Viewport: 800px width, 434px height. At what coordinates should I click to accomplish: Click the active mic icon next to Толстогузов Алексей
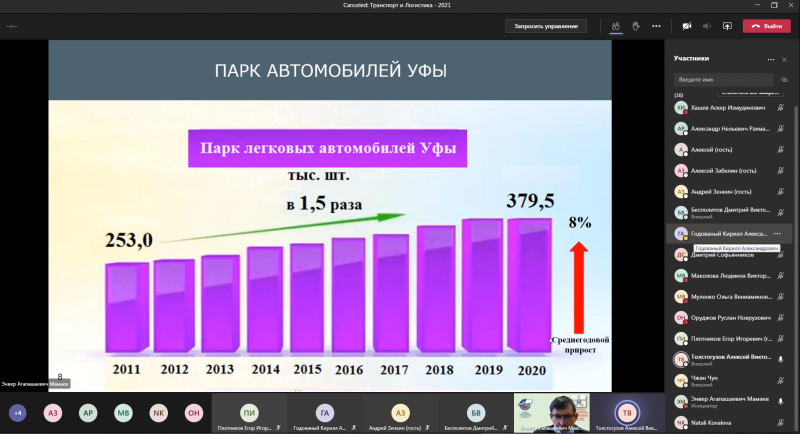[780, 359]
